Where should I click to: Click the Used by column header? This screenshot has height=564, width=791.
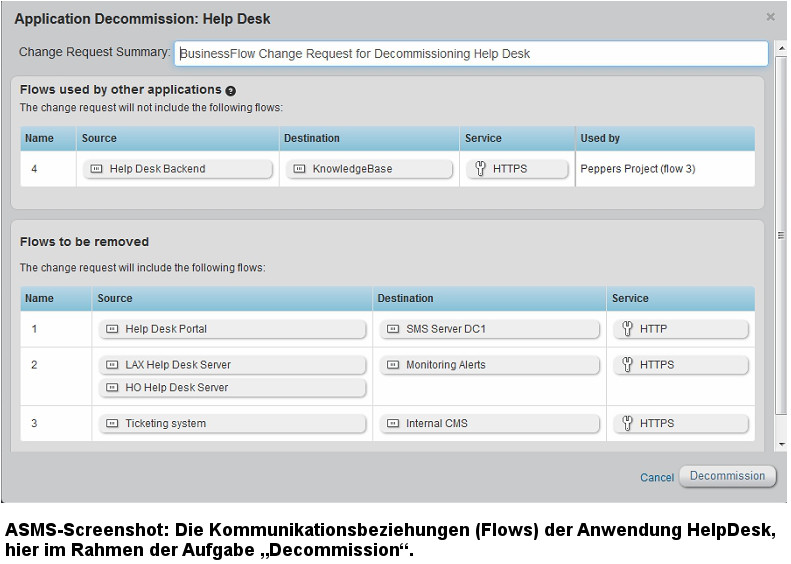(x=600, y=138)
